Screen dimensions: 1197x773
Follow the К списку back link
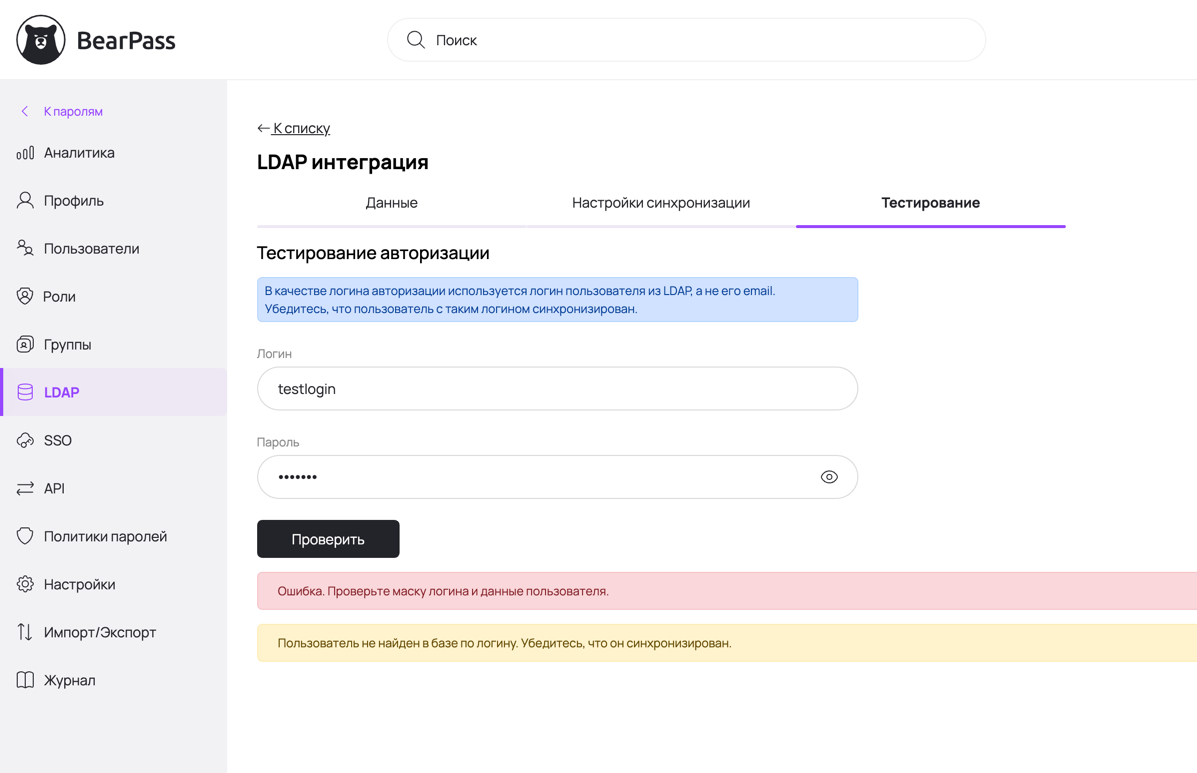coord(294,128)
